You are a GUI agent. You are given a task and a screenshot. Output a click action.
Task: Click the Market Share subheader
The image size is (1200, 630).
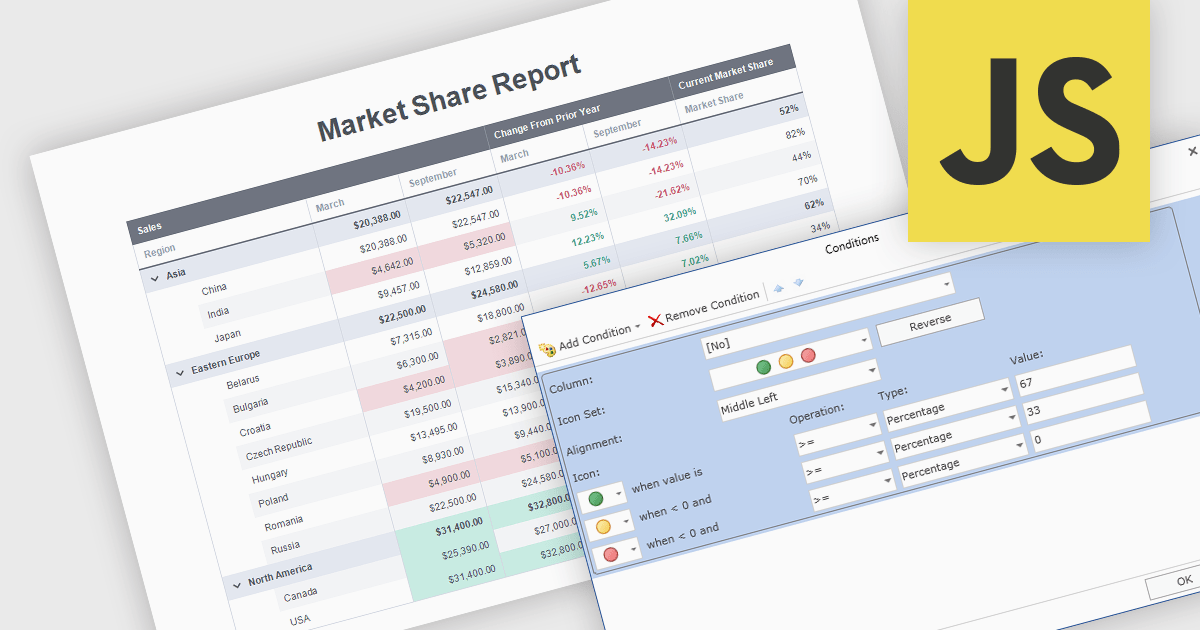[x=714, y=102]
